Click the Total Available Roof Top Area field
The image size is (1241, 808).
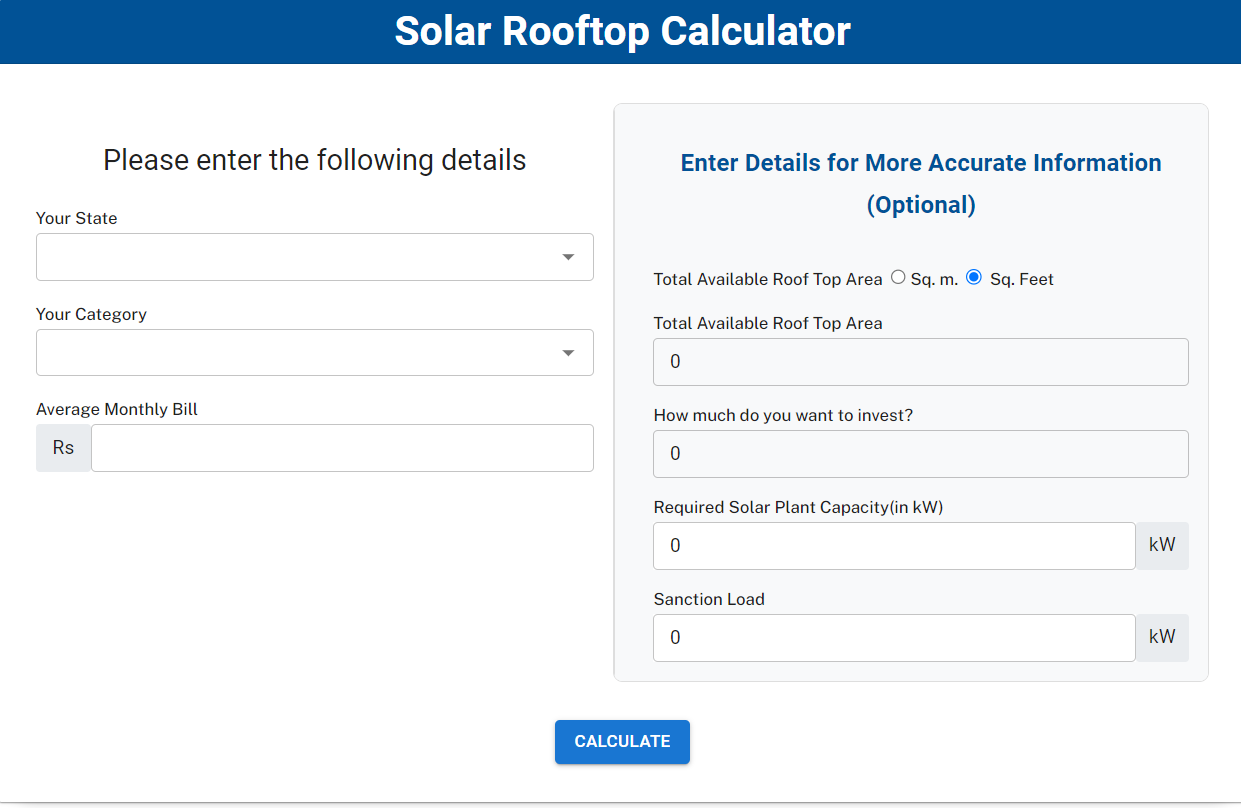[x=921, y=362]
